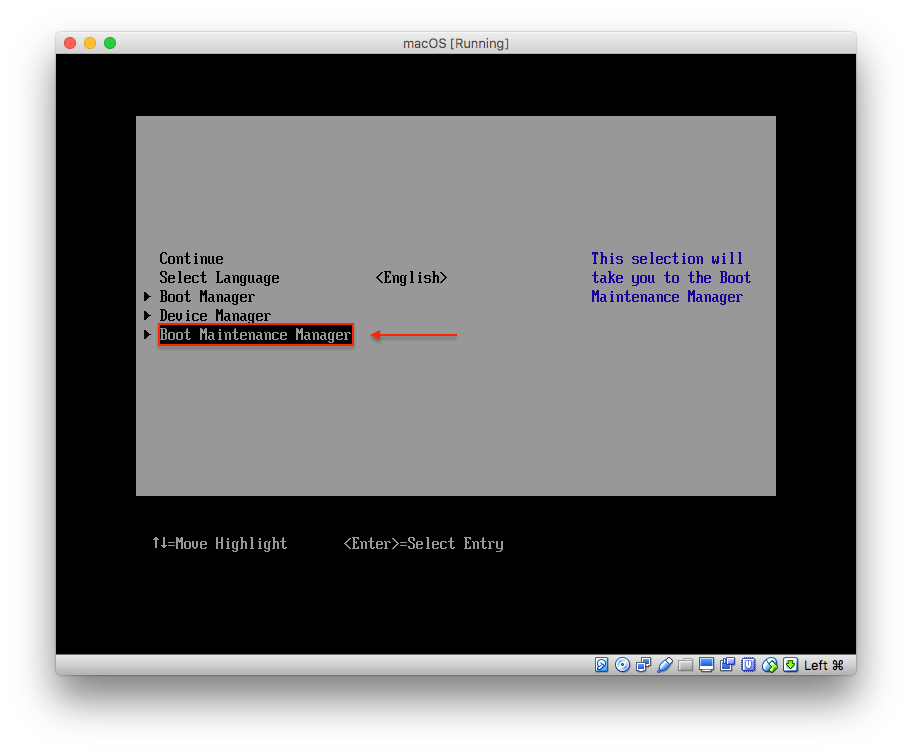Click the video capture status icon
This screenshot has height=755, width=912.
(x=728, y=665)
